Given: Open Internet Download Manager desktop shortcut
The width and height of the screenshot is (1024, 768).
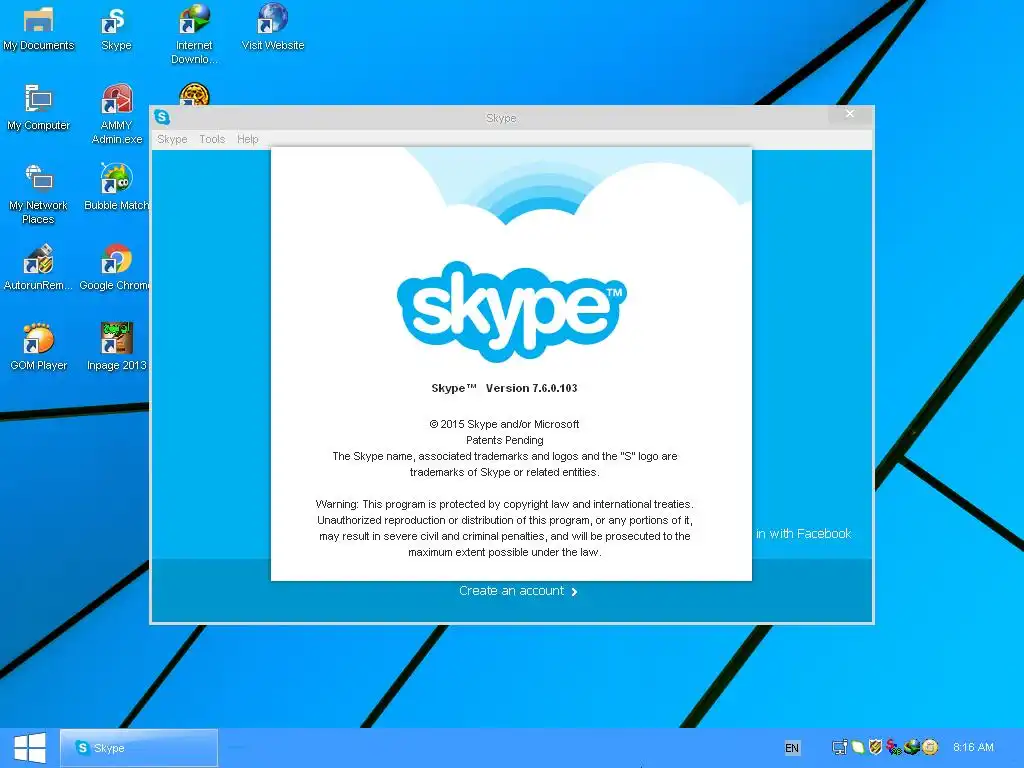Looking at the screenshot, I should 194,34.
